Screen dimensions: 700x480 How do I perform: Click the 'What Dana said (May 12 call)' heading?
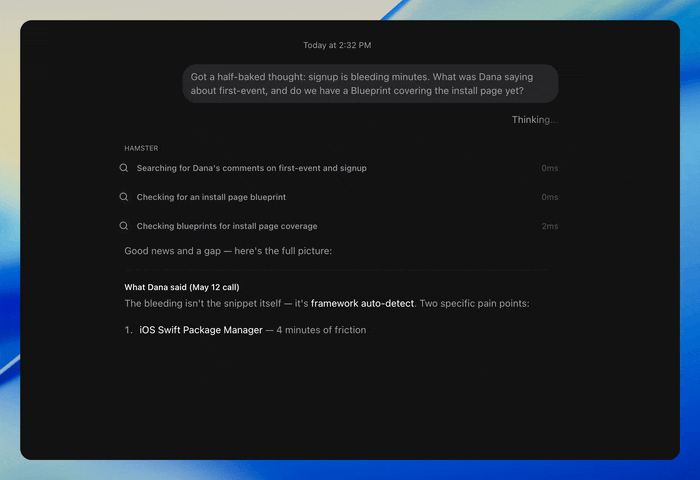point(182,287)
